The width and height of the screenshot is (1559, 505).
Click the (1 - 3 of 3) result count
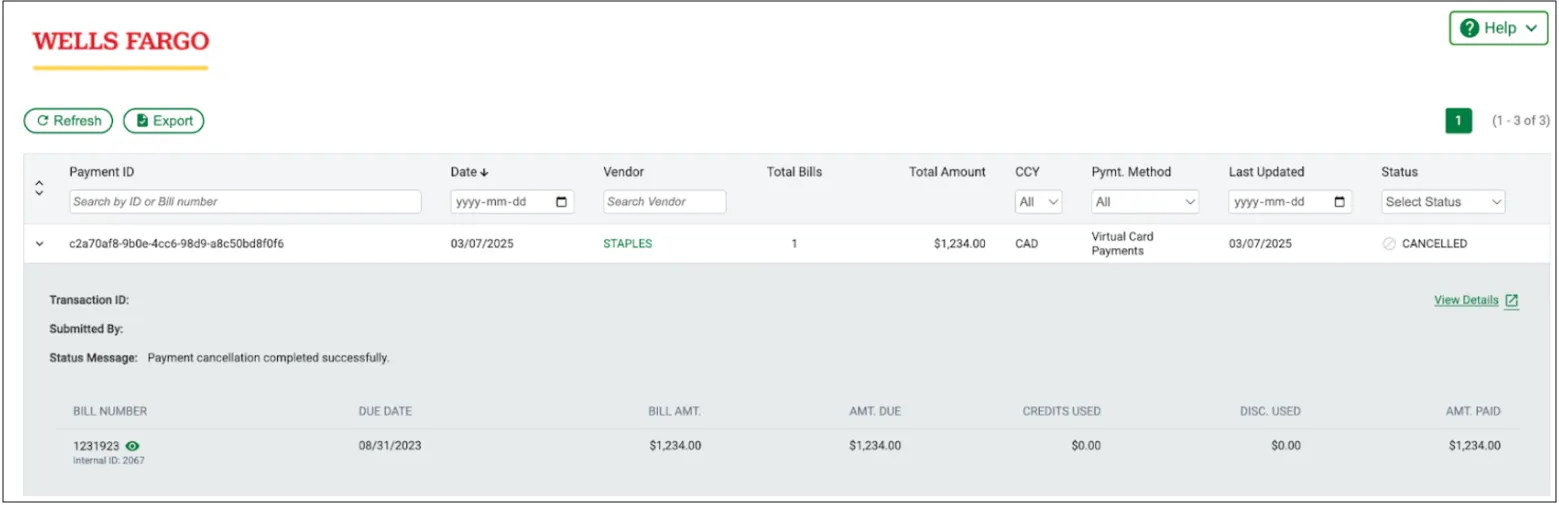[1521, 121]
